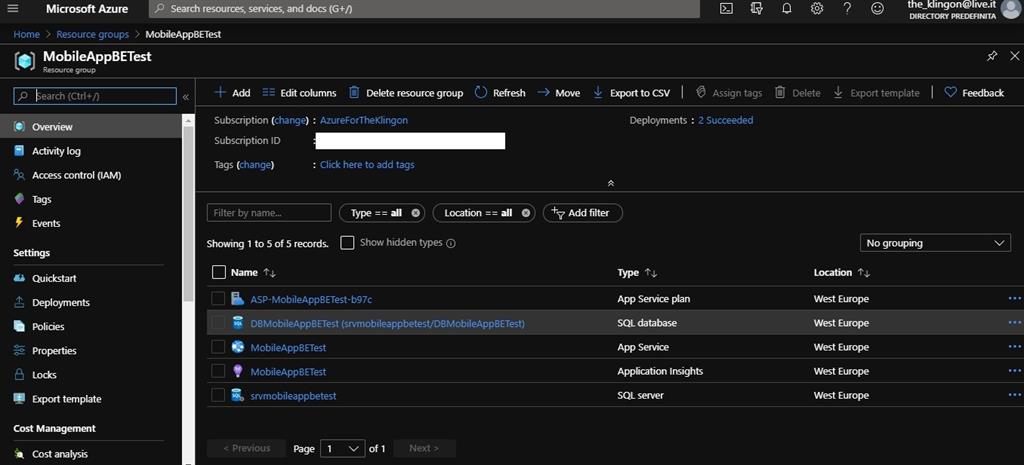1024x465 pixels.
Task: Open the page number dropdown
Action: pyautogui.click(x=343, y=448)
